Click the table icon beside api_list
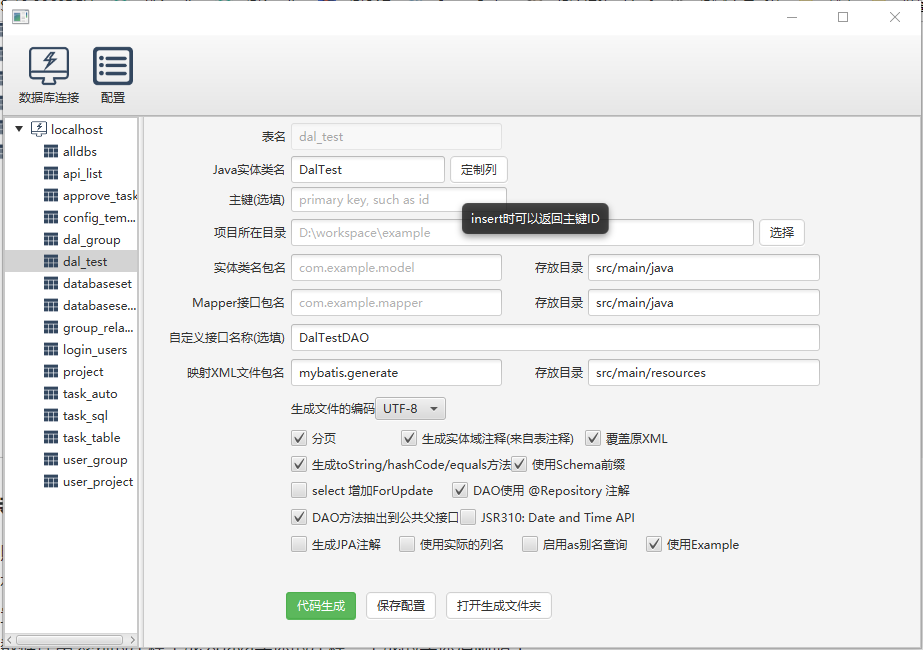Image resolution: width=923 pixels, height=650 pixels. click(x=51, y=173)
